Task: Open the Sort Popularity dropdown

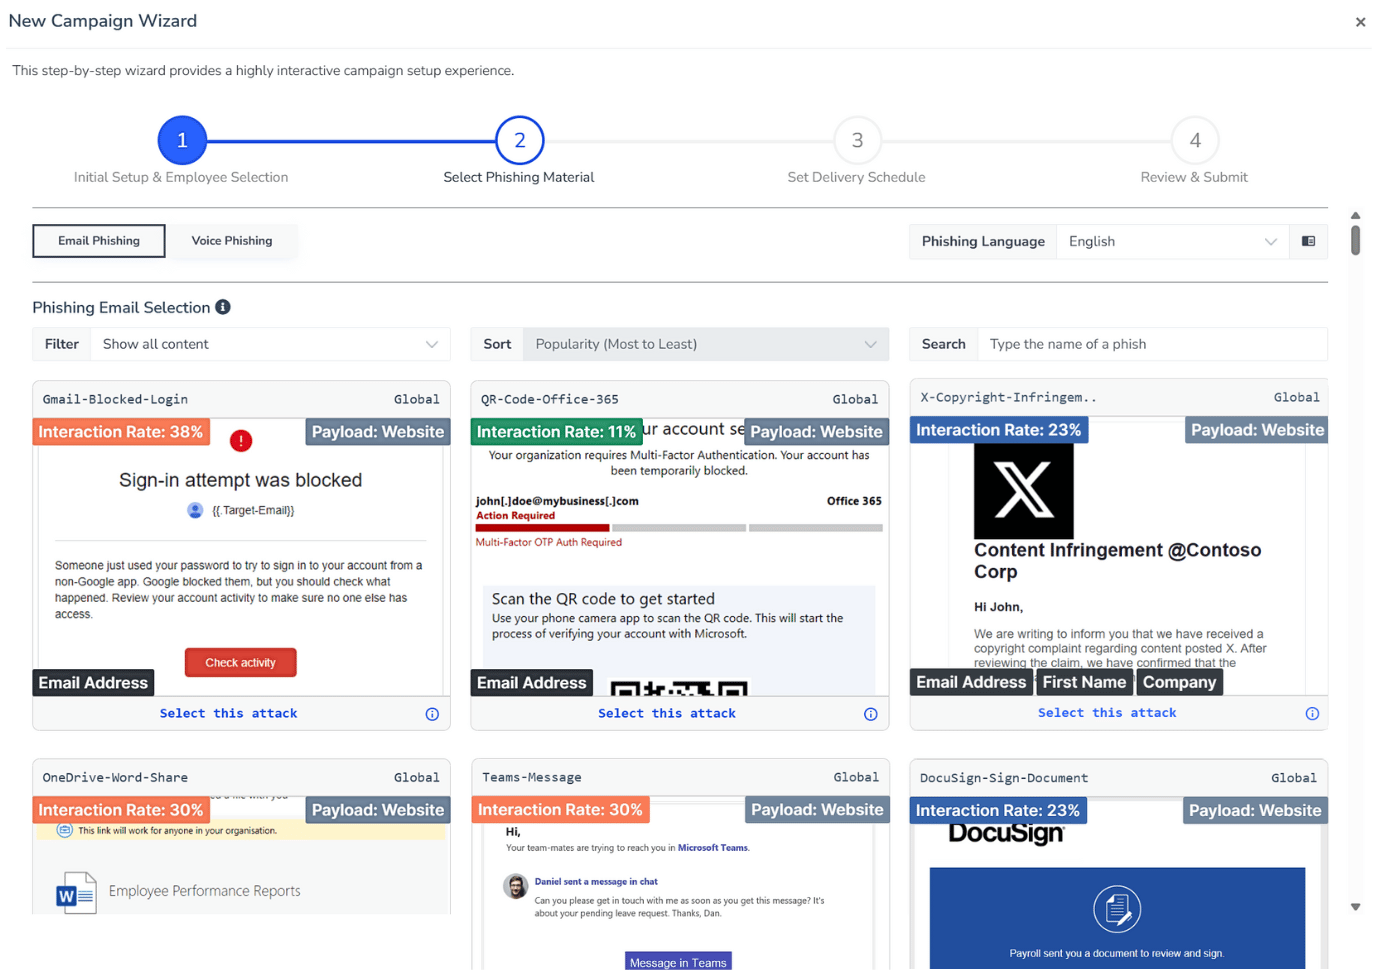Action: coord(706,344)
